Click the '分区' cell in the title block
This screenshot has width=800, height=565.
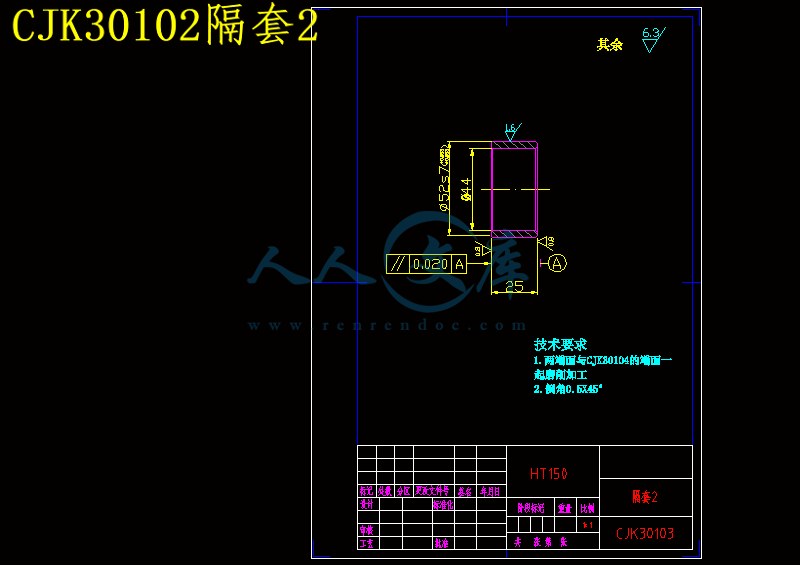404,491
